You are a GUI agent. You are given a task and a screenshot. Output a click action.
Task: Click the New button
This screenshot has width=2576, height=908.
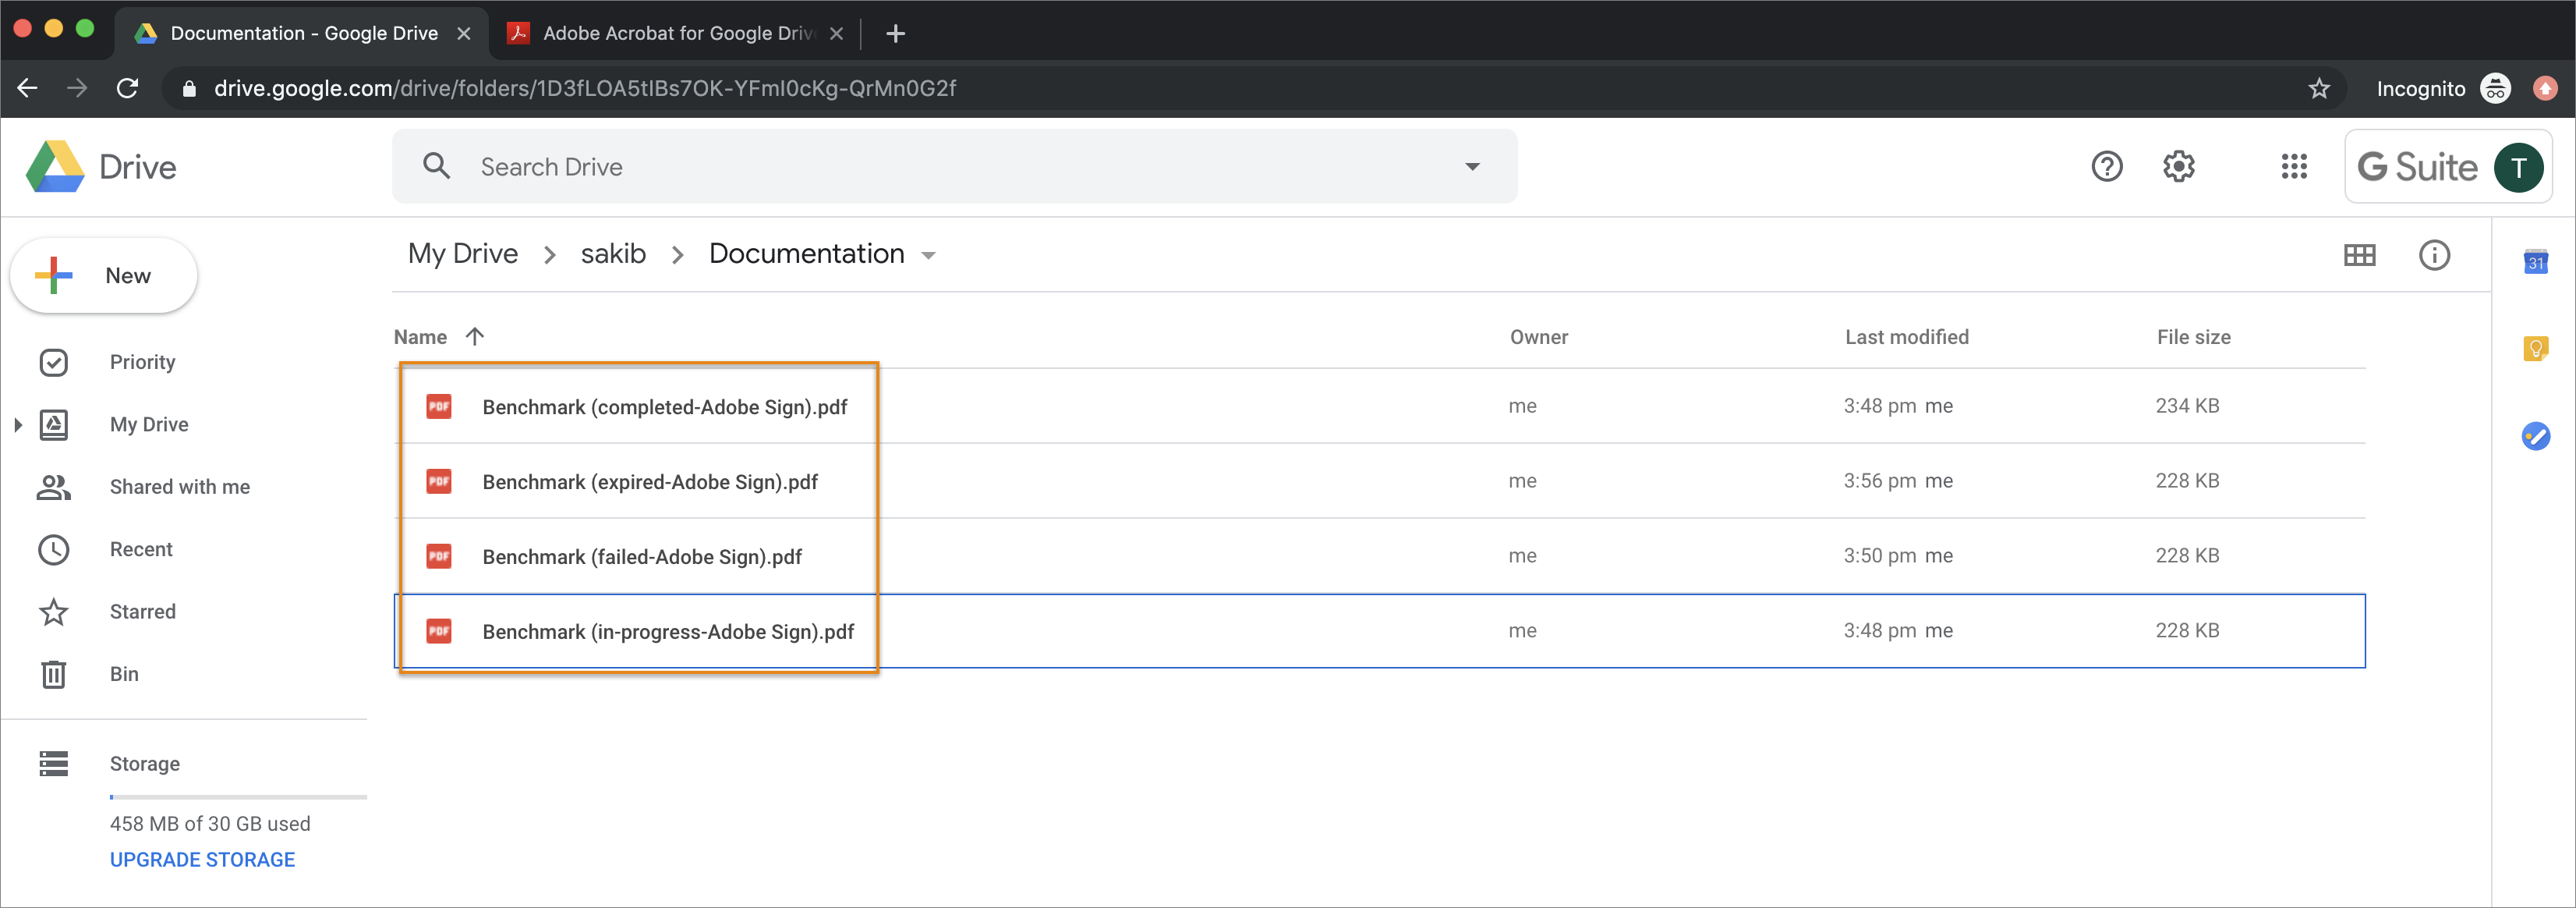pyautogui.click(x=104, y=276)
